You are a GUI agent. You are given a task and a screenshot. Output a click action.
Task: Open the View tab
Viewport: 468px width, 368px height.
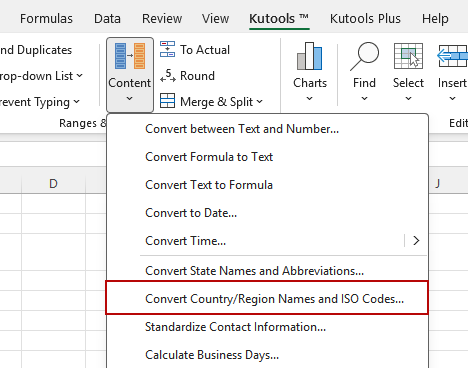215,19
